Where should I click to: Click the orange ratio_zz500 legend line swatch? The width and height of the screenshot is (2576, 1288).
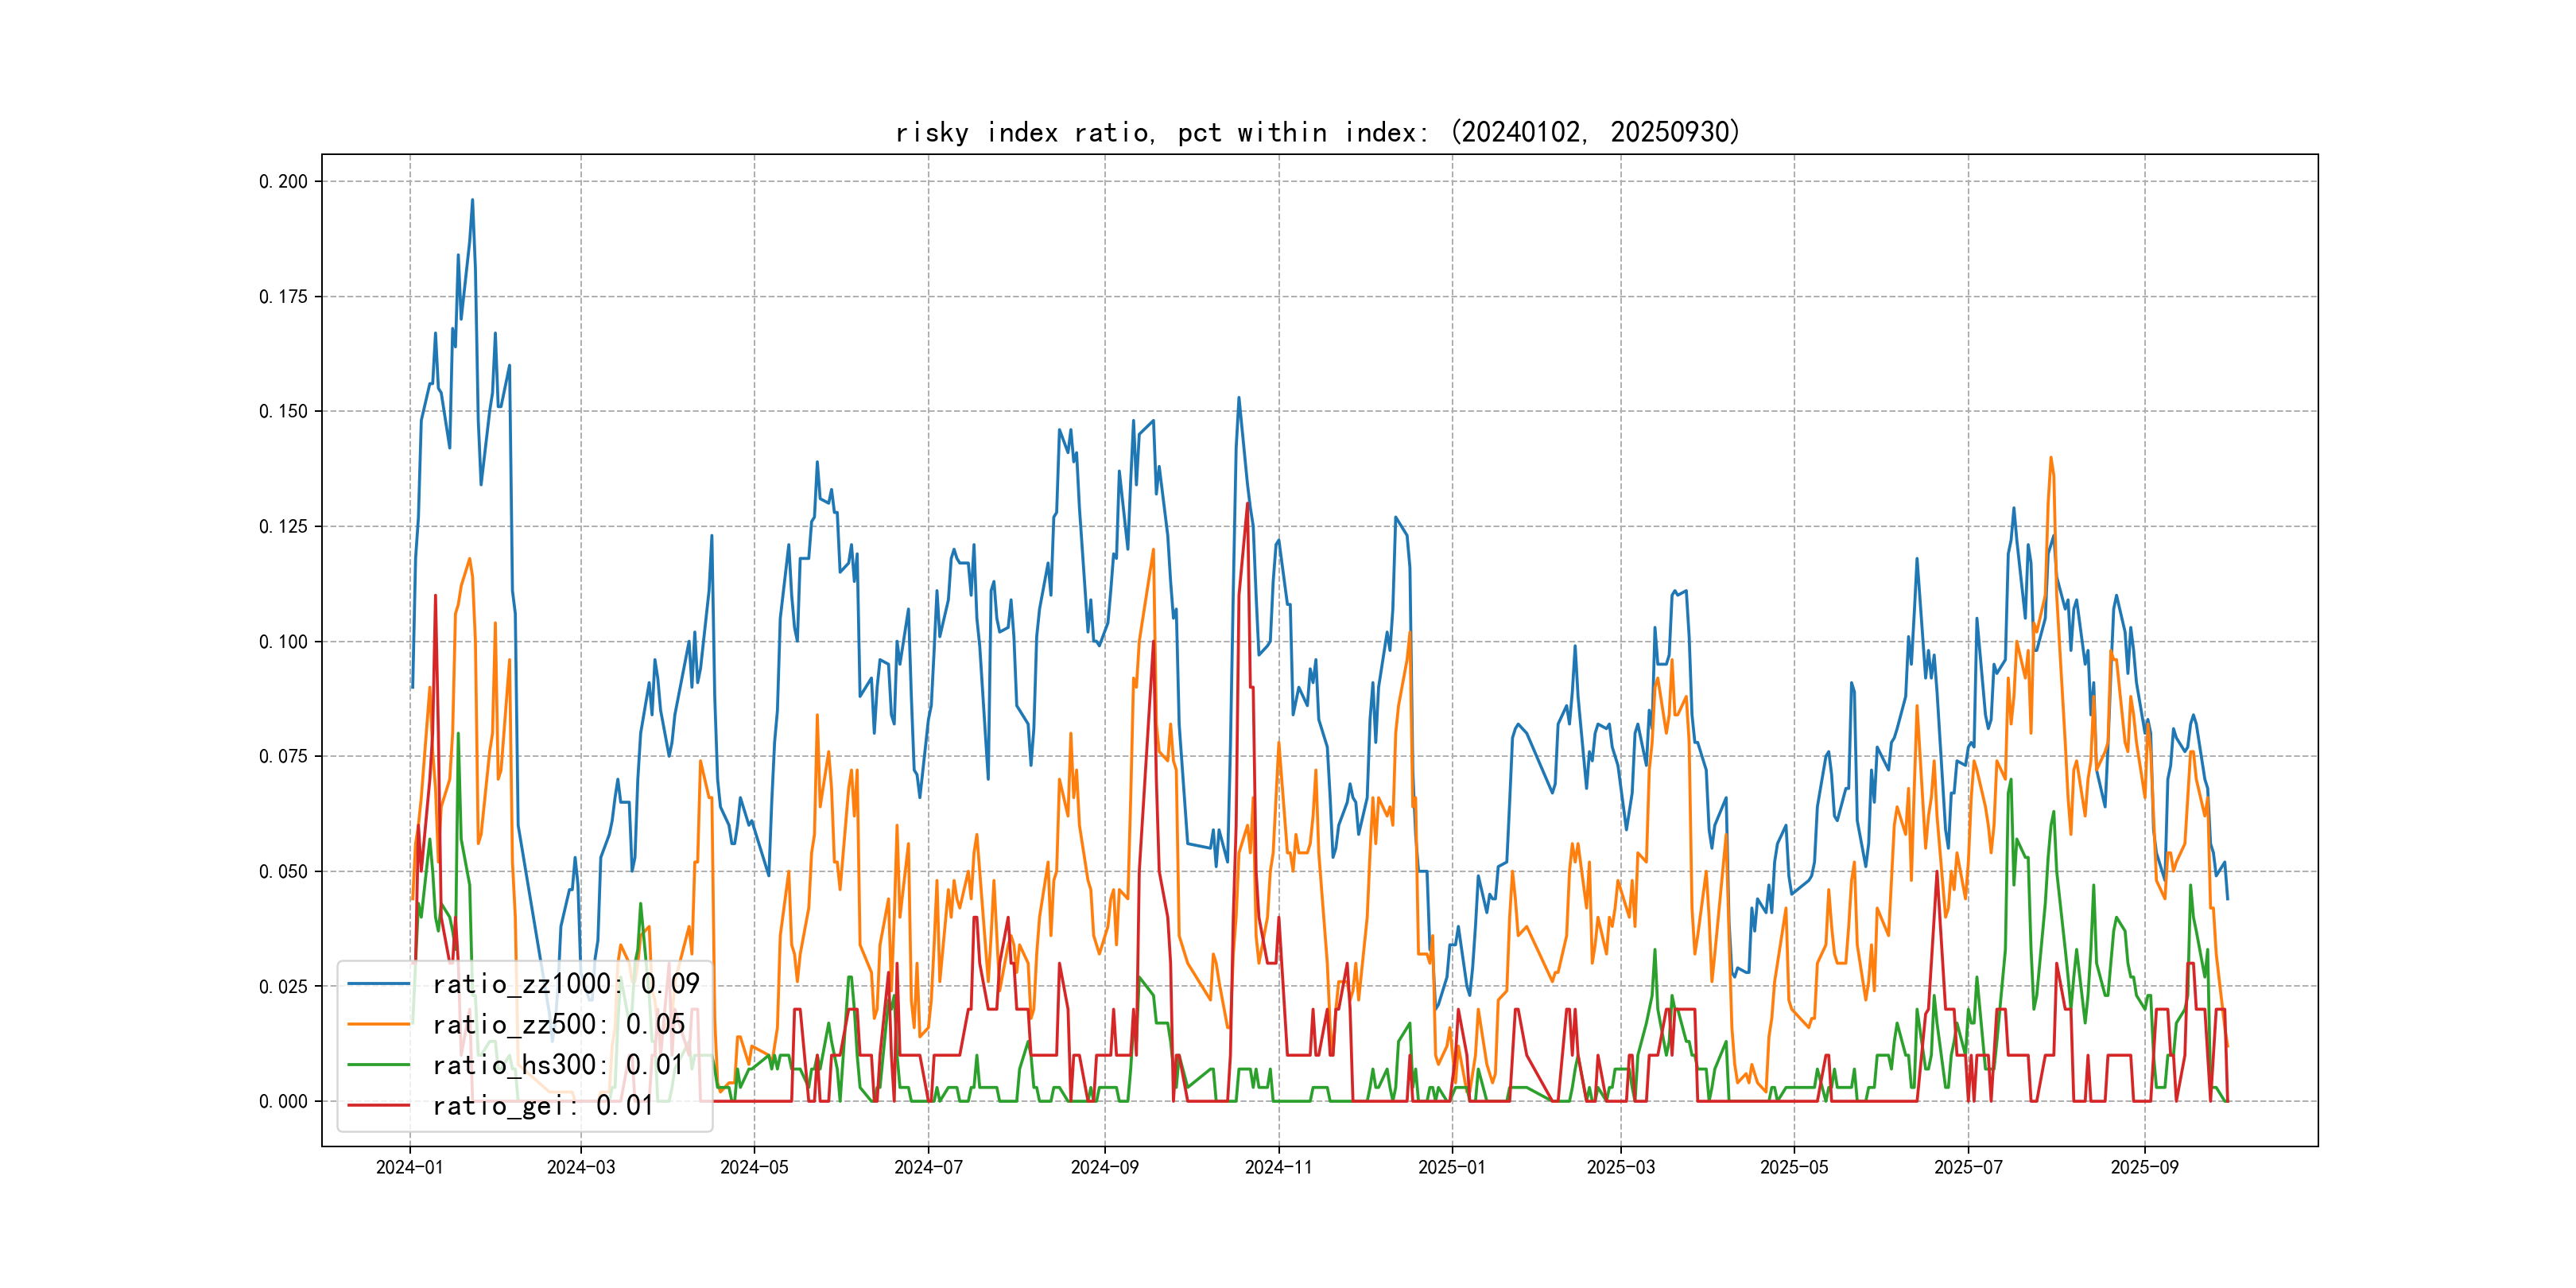(x=378, y=1024)
